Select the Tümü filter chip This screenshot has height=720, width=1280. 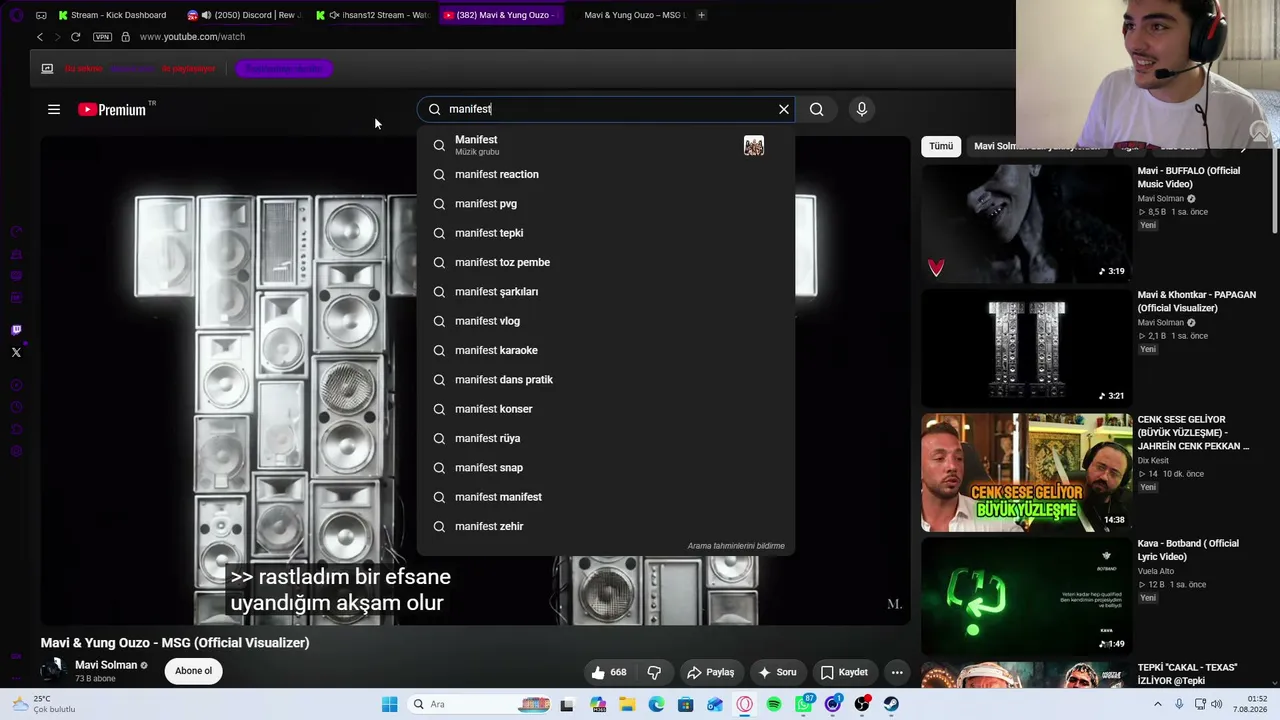[941, 146]
